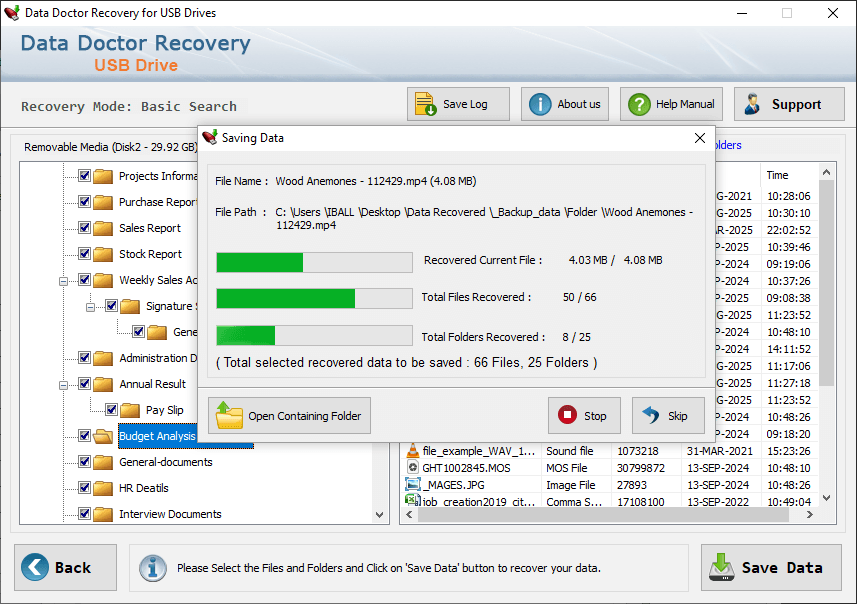This screenshot has height=604, width=857.
Task: Select the Stock Report folder icon
Action: pyautogui.click(x=103, y=254)
